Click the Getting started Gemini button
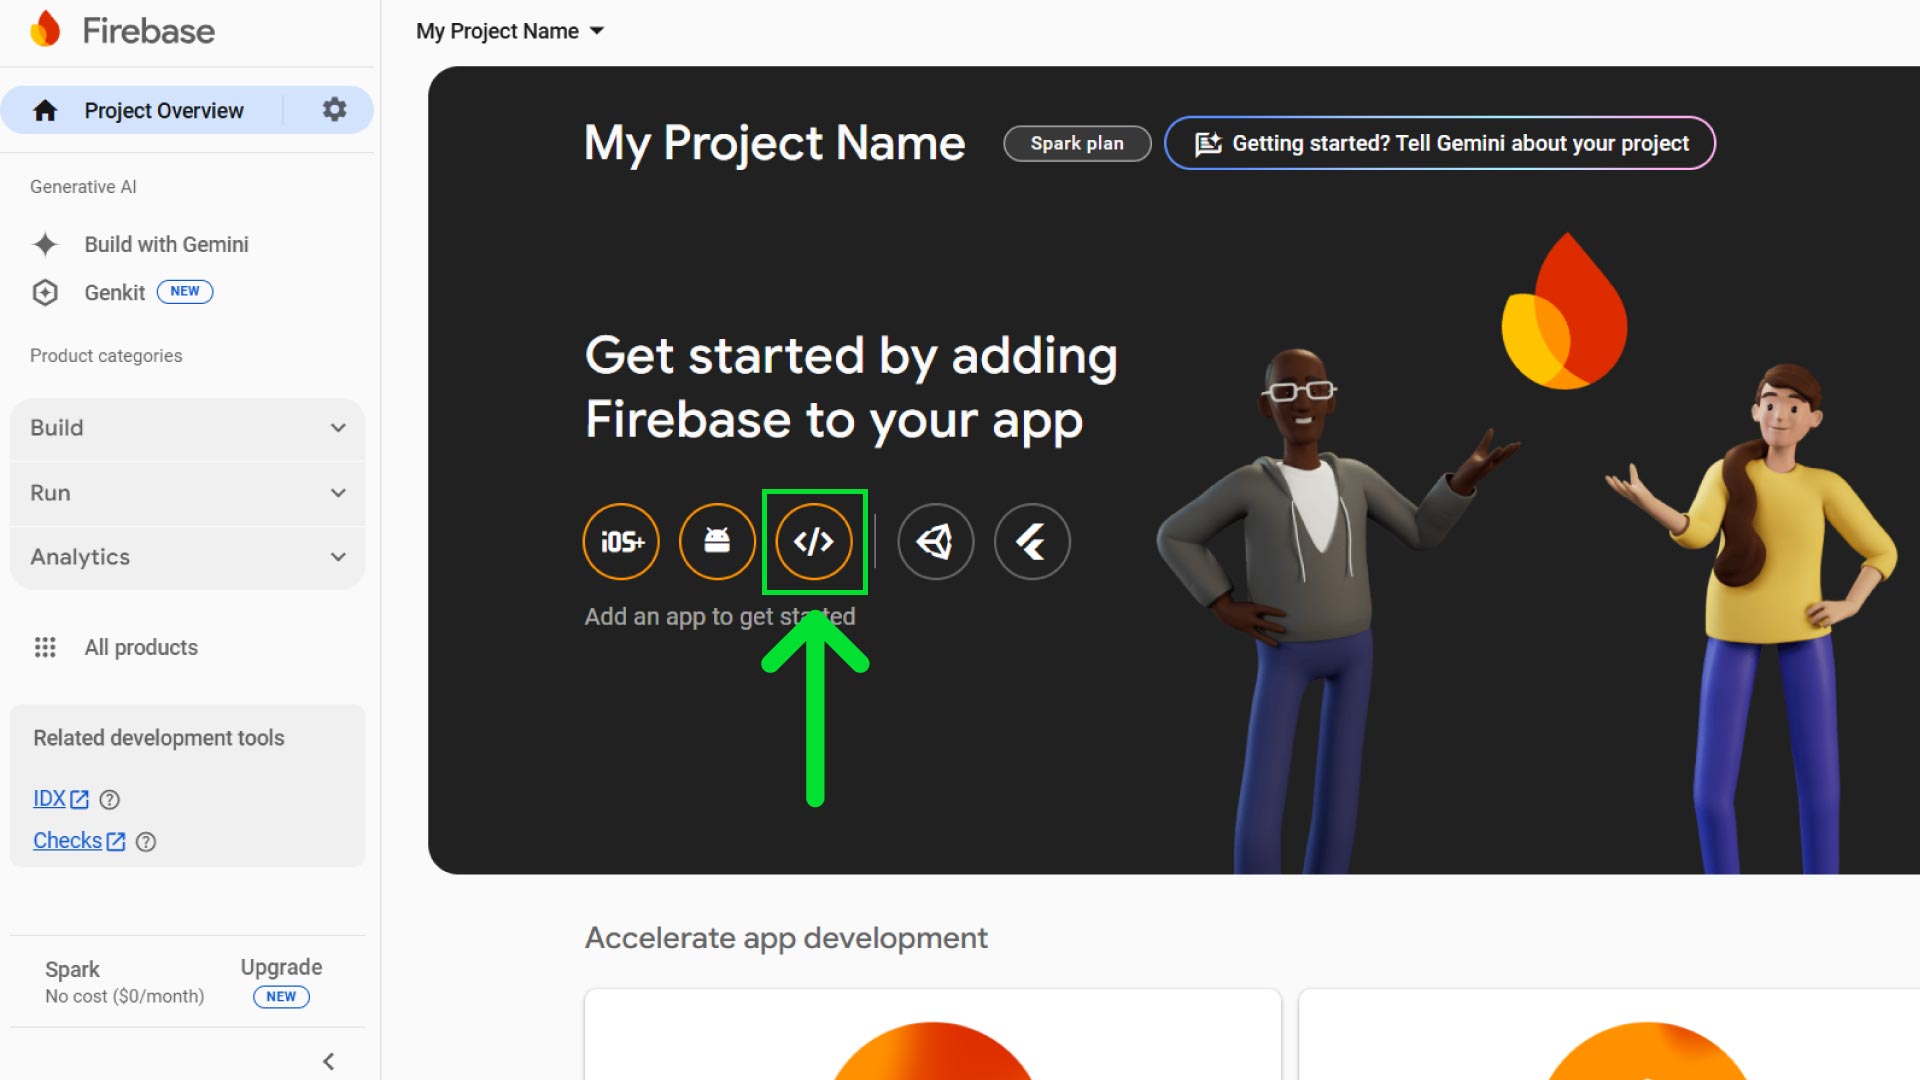The image size is (1920, 1080). tap(1440, 143)
